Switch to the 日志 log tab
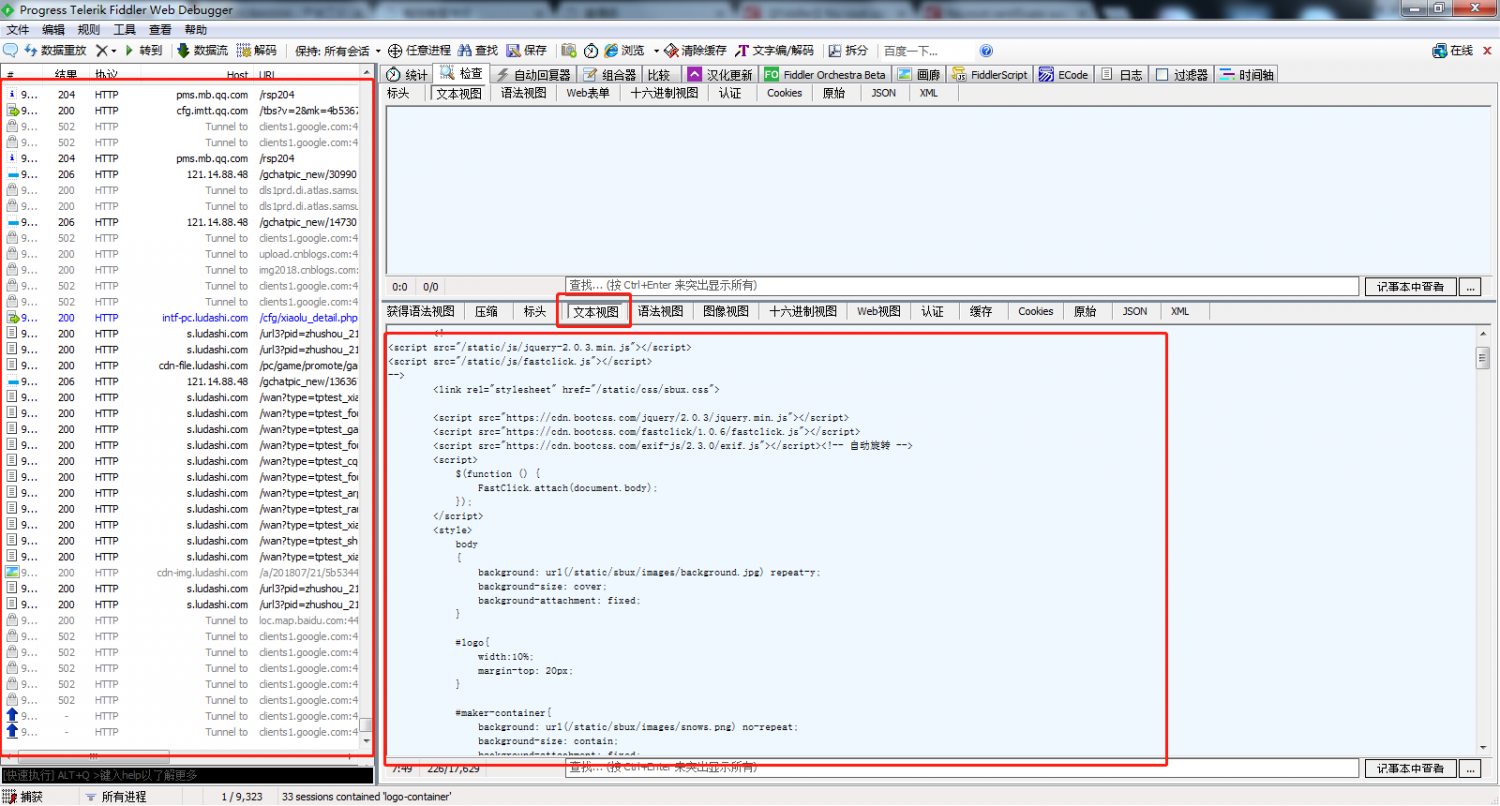This screenshot has height=806, width=1500. point(1122,75)
